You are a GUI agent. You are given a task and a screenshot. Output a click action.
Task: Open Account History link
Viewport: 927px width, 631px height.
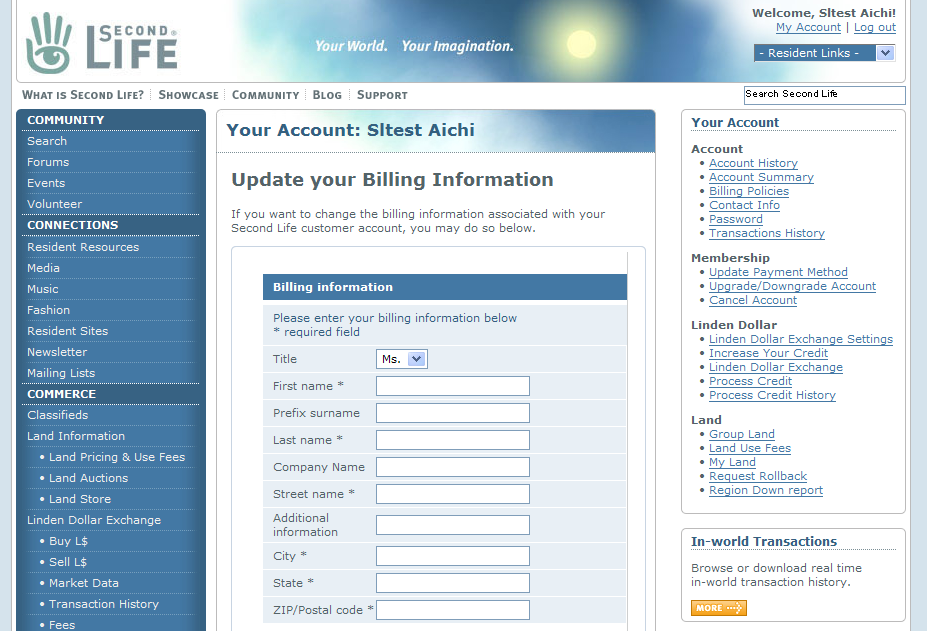pos(753,163)
